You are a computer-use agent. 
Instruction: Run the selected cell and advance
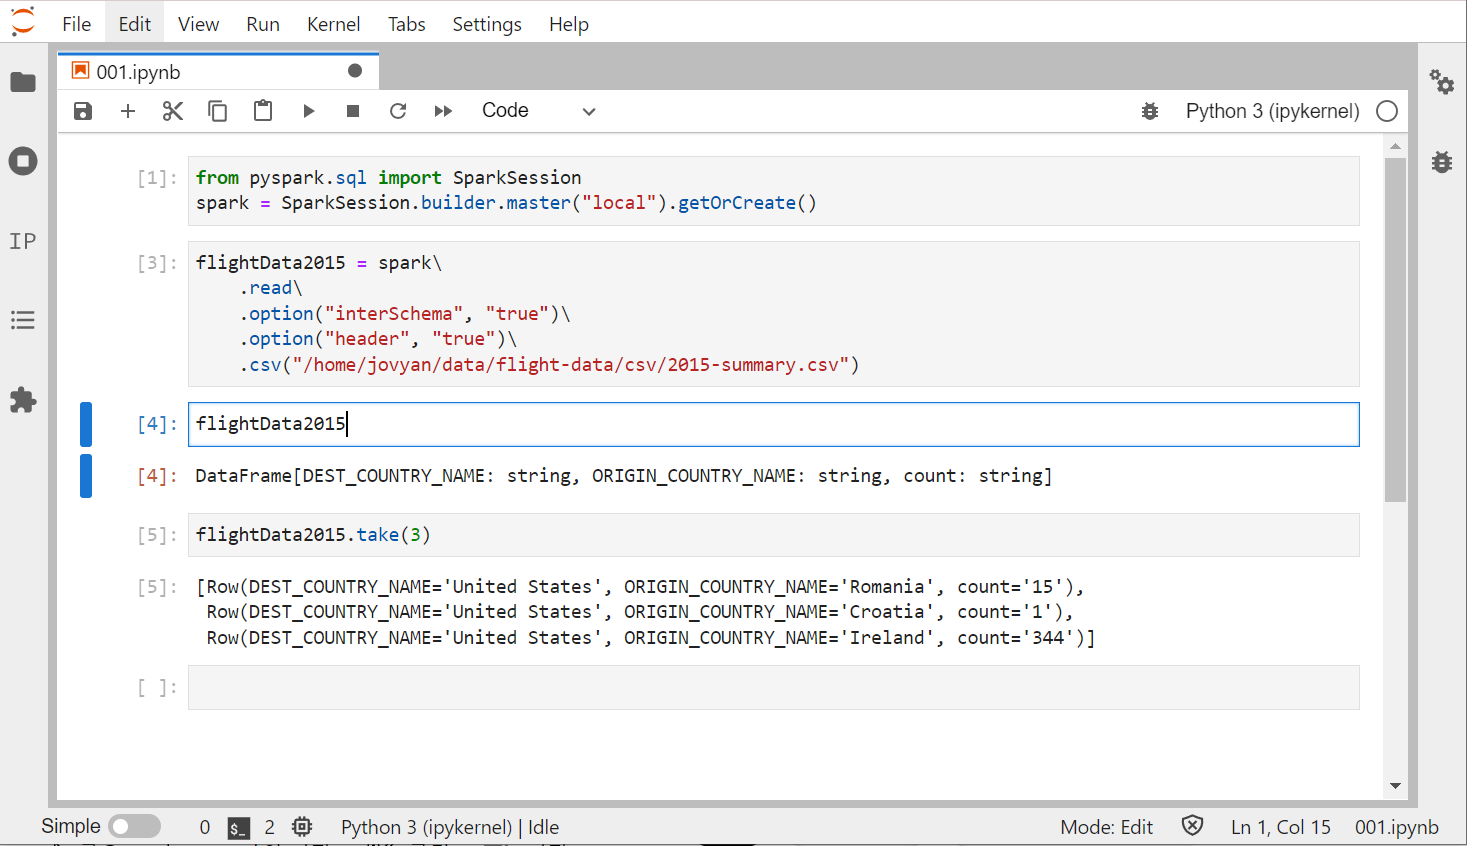point(308,111)
